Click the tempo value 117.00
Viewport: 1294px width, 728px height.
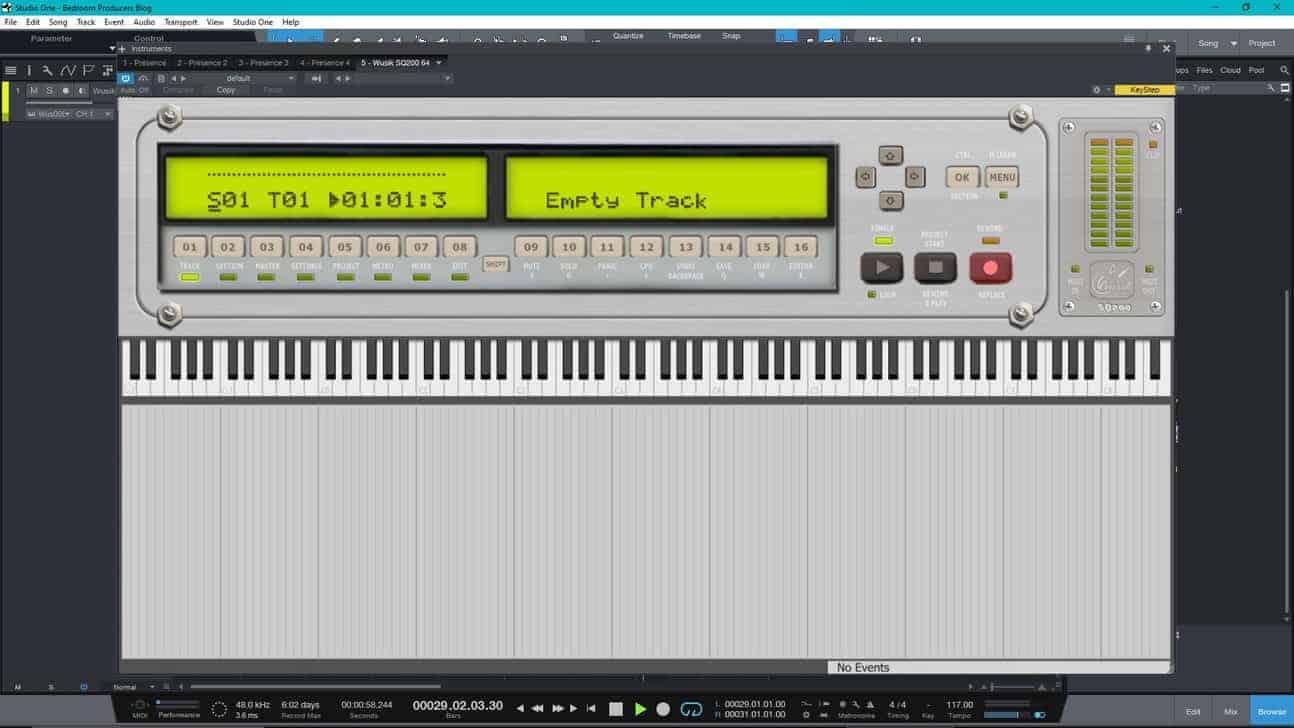[x=959, y=705]
